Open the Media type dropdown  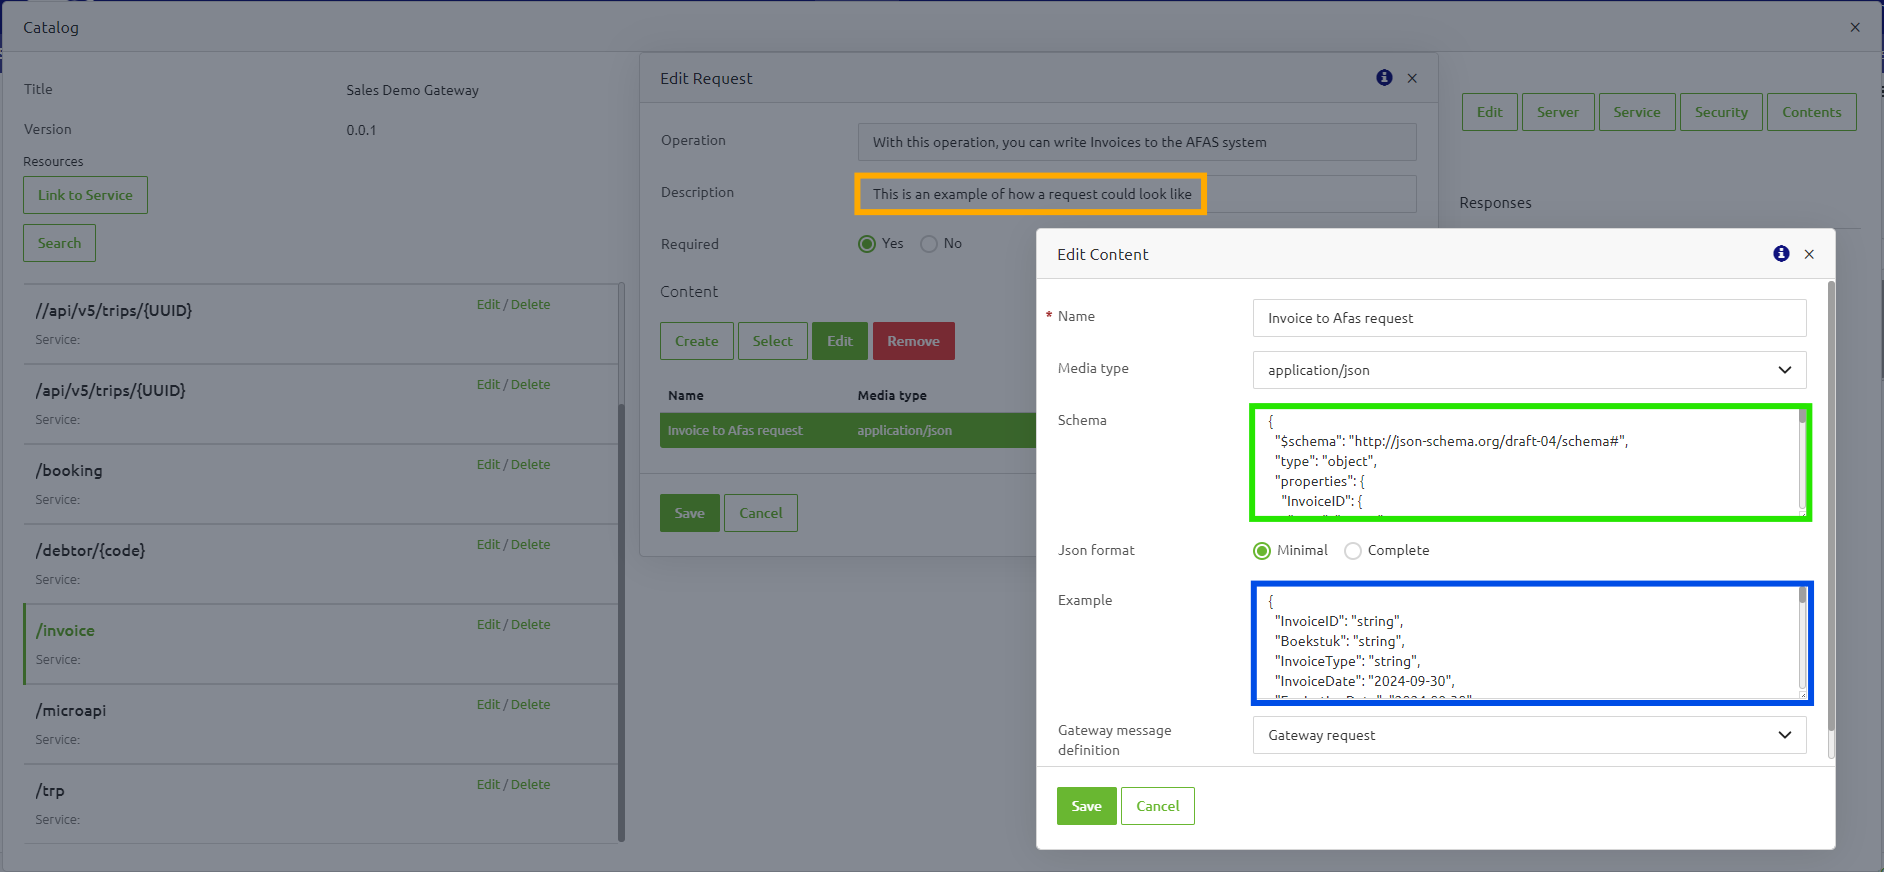click(x=1529, y=370)
